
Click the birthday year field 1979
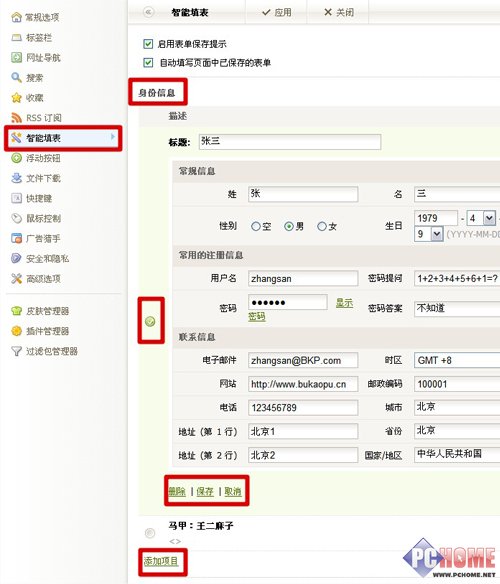coord(436,218)
